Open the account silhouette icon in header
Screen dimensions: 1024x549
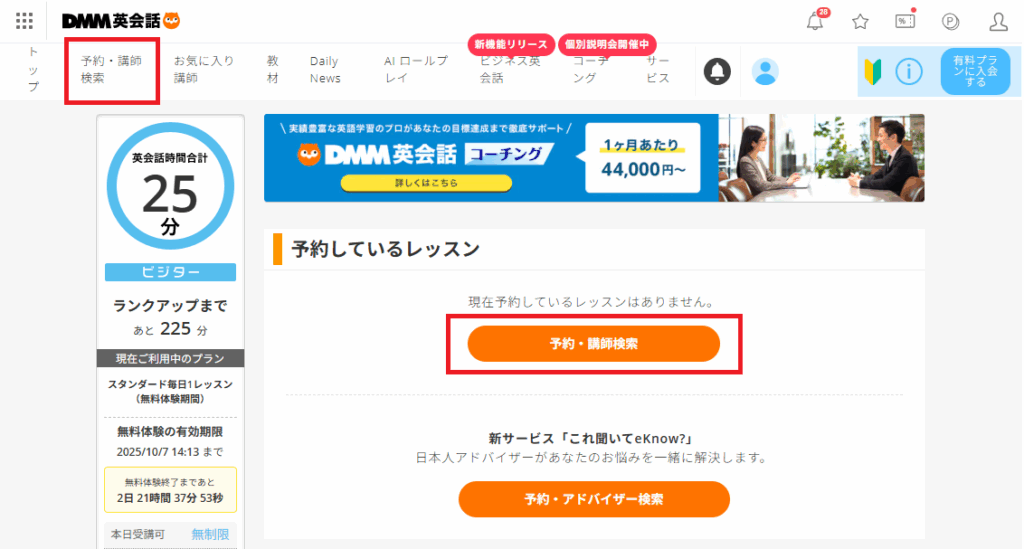(x=998, y=21)
